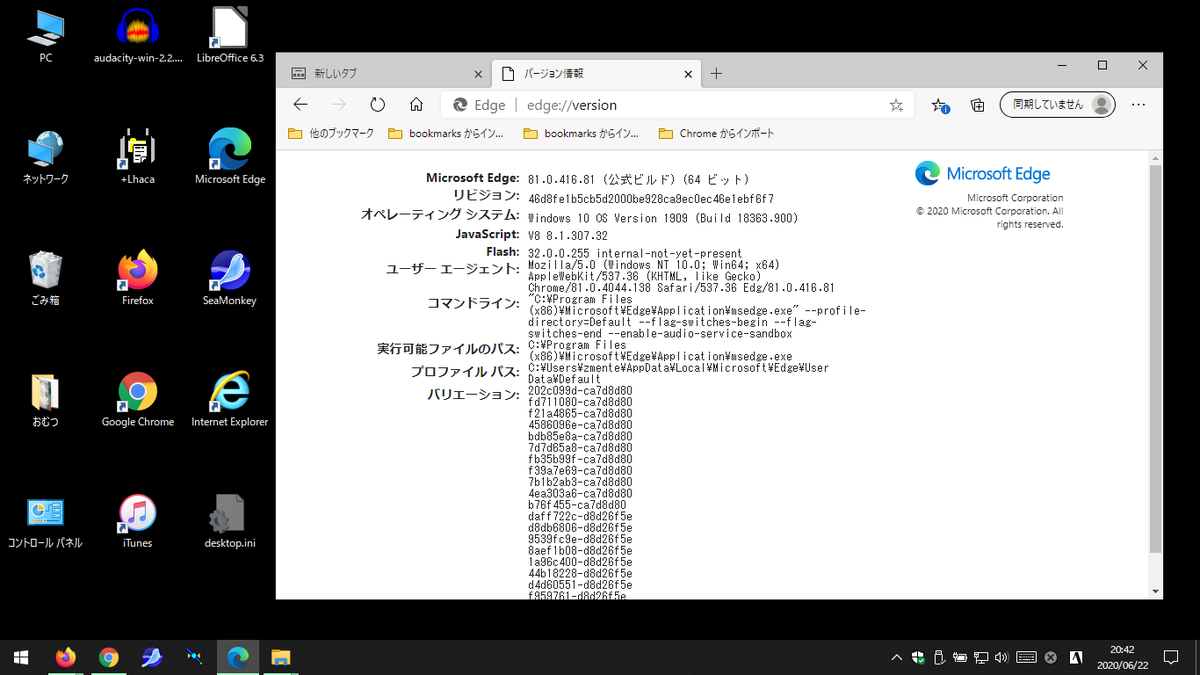Open the touch keyboard tray icon
This screenshot has width=1200, height=675.
tap(1026, 658)
